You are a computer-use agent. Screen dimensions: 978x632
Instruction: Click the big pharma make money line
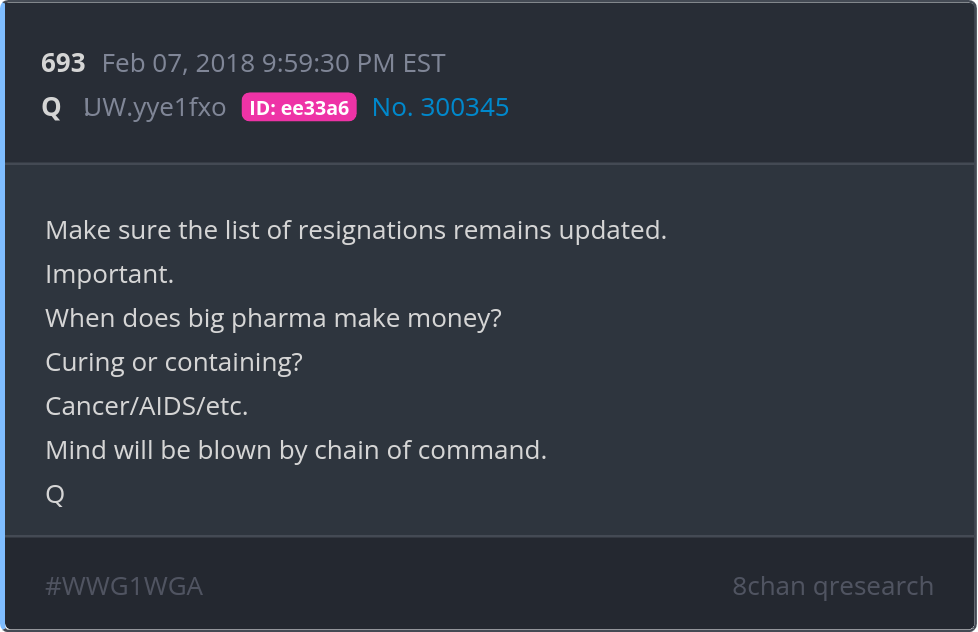(273, 318)
